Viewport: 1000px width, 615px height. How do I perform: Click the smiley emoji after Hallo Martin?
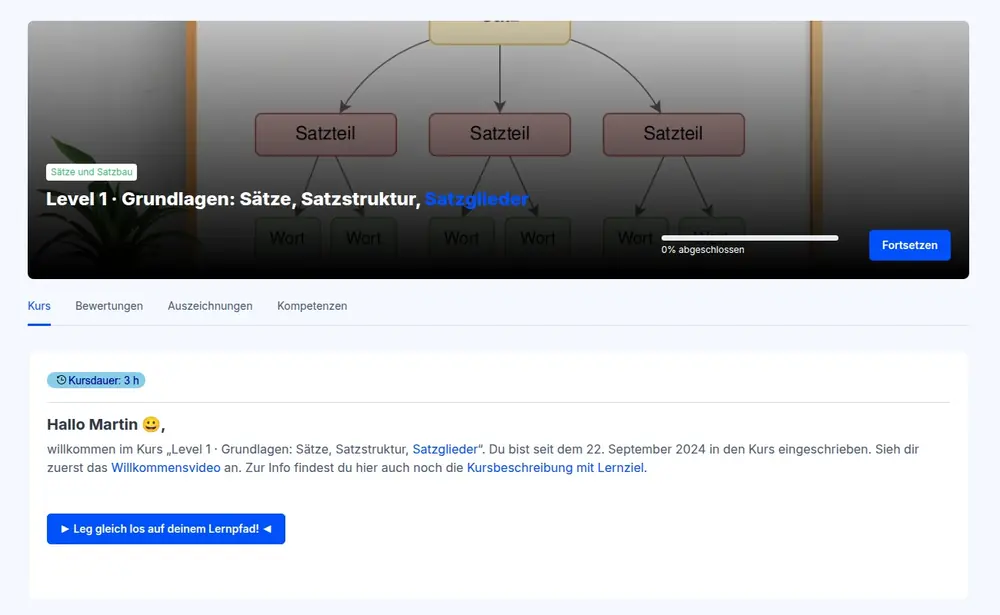coord(150,425)
